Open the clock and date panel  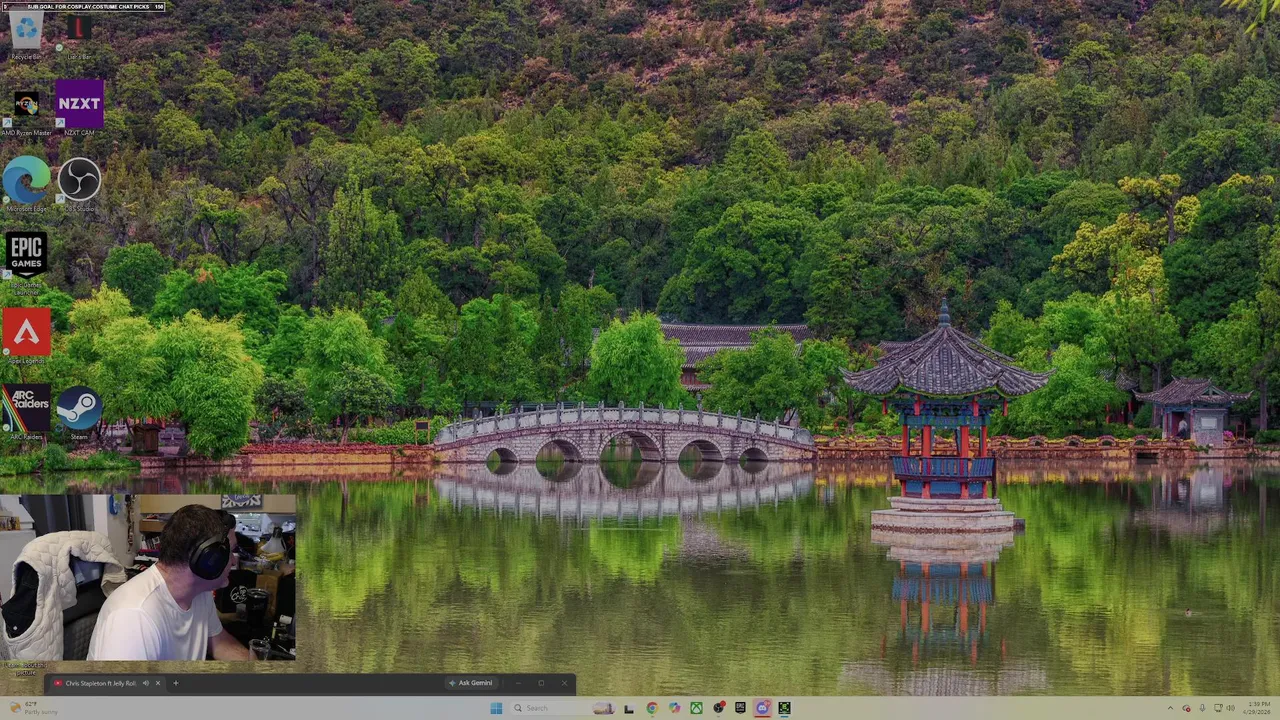1257,708
